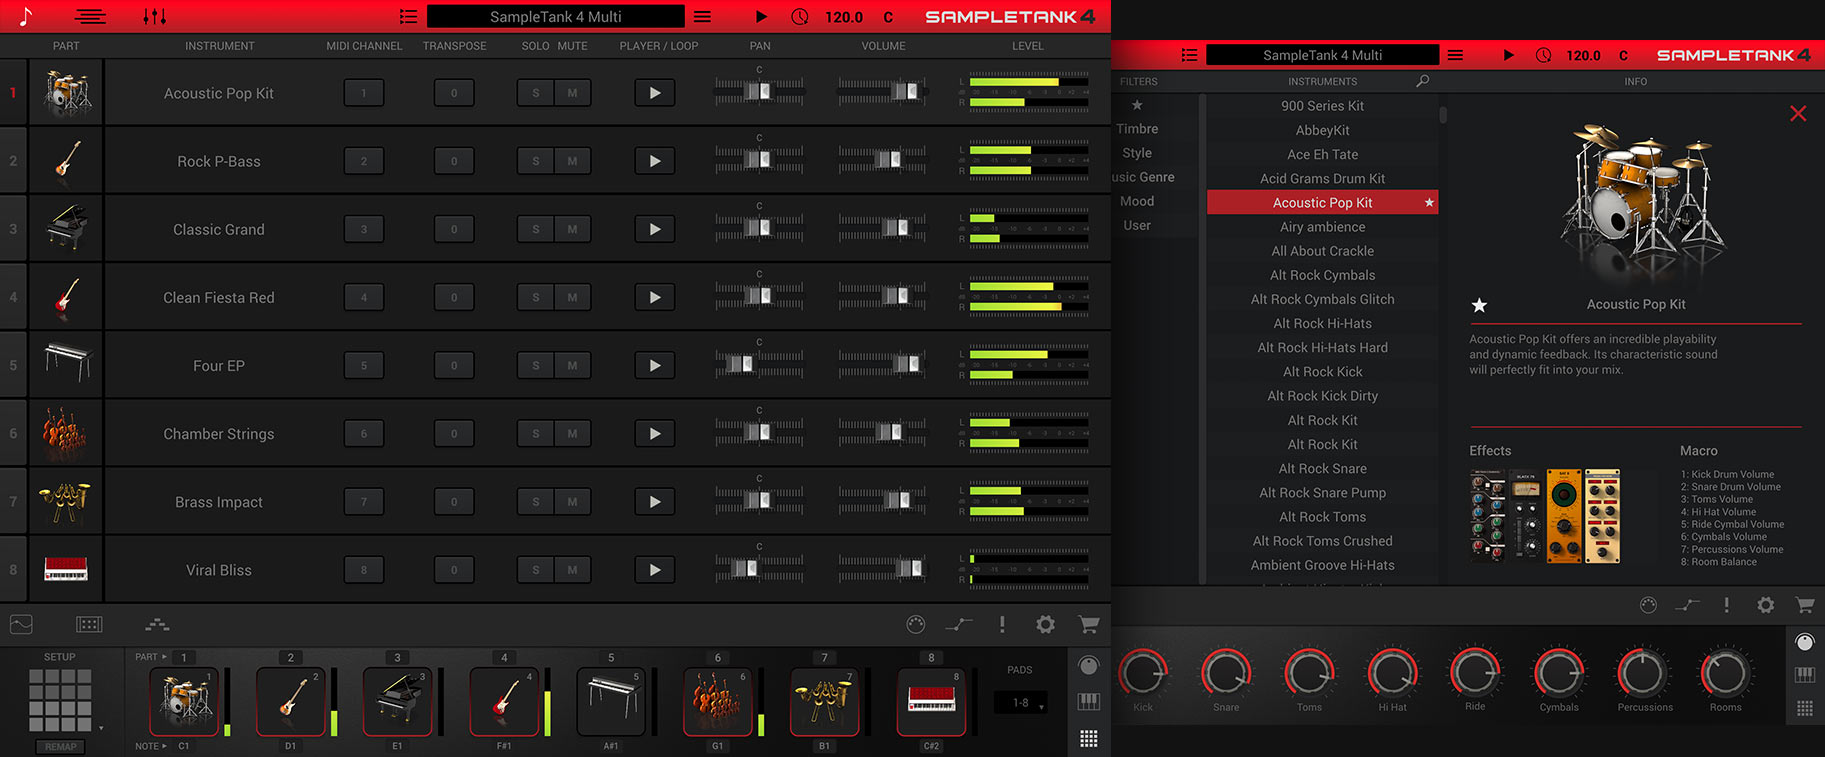Solo the Rock P-Bass part
Screen dimensions: 1825x757
536,161
